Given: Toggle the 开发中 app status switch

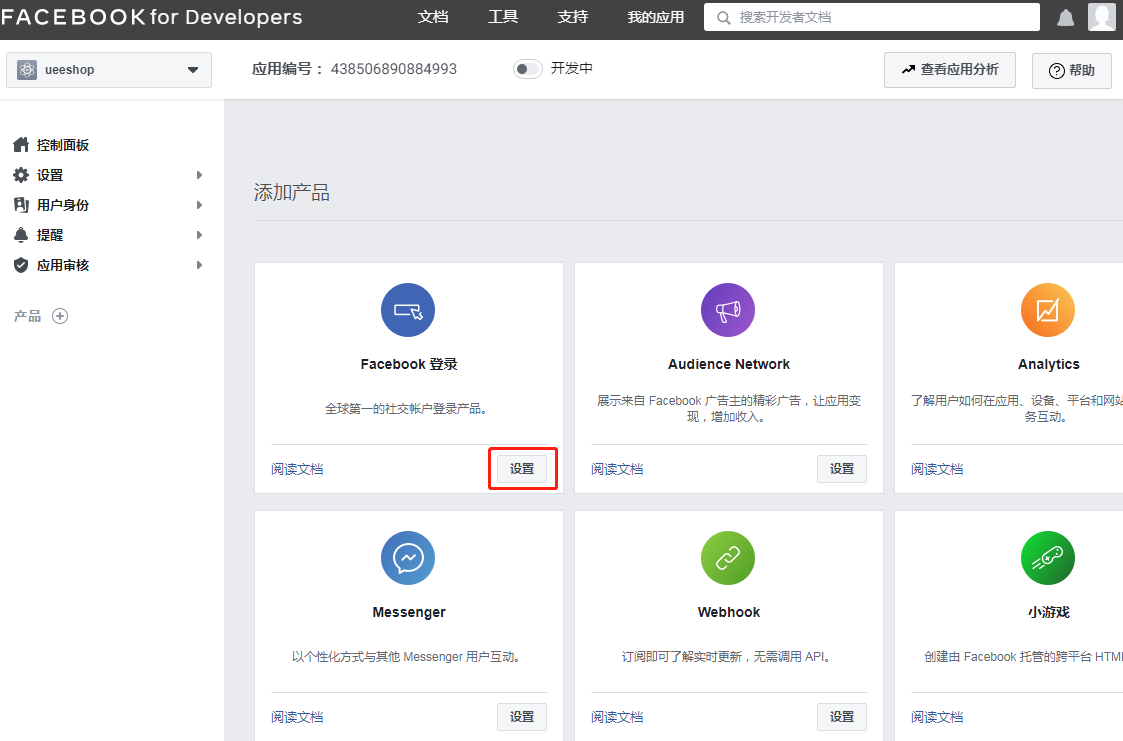Looking at the screenshot, I should tap(528, 69).
